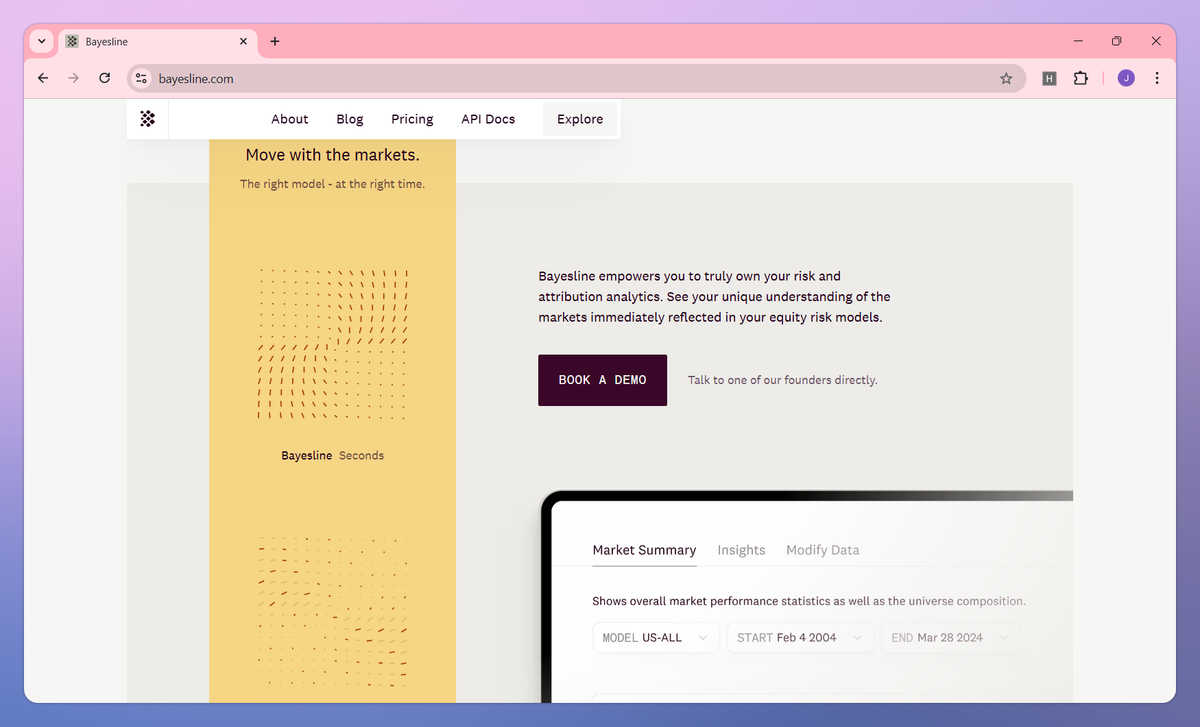This screenshot has height=727, width=1200.
Task: Bookmark this page with the star icon
Action: tap(1006, 78)
